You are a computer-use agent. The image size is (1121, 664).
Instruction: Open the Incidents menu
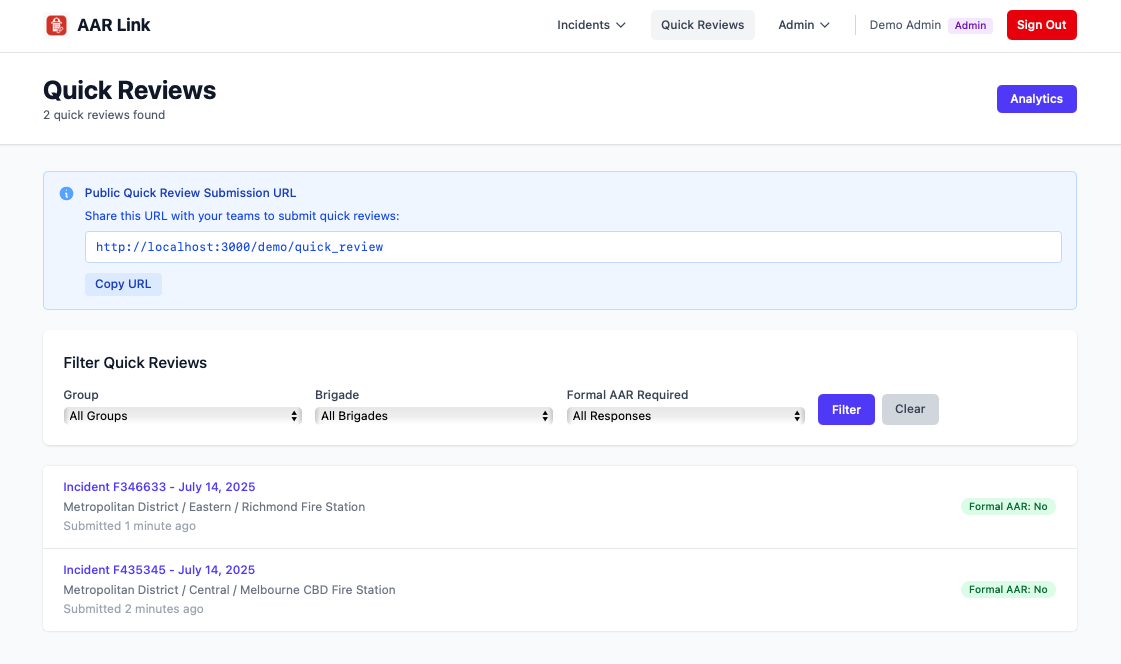tap(583, 25)
